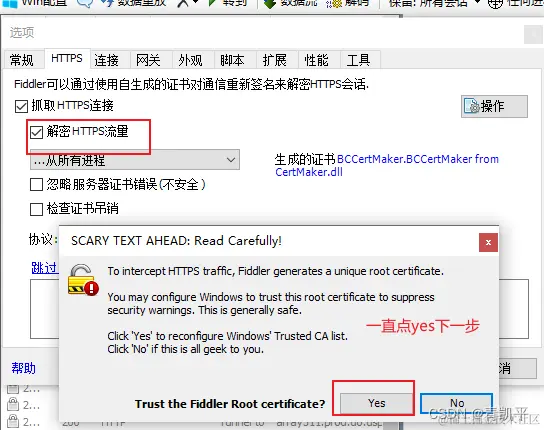Click the 操作 Actions button with document icon

(494, 106)
